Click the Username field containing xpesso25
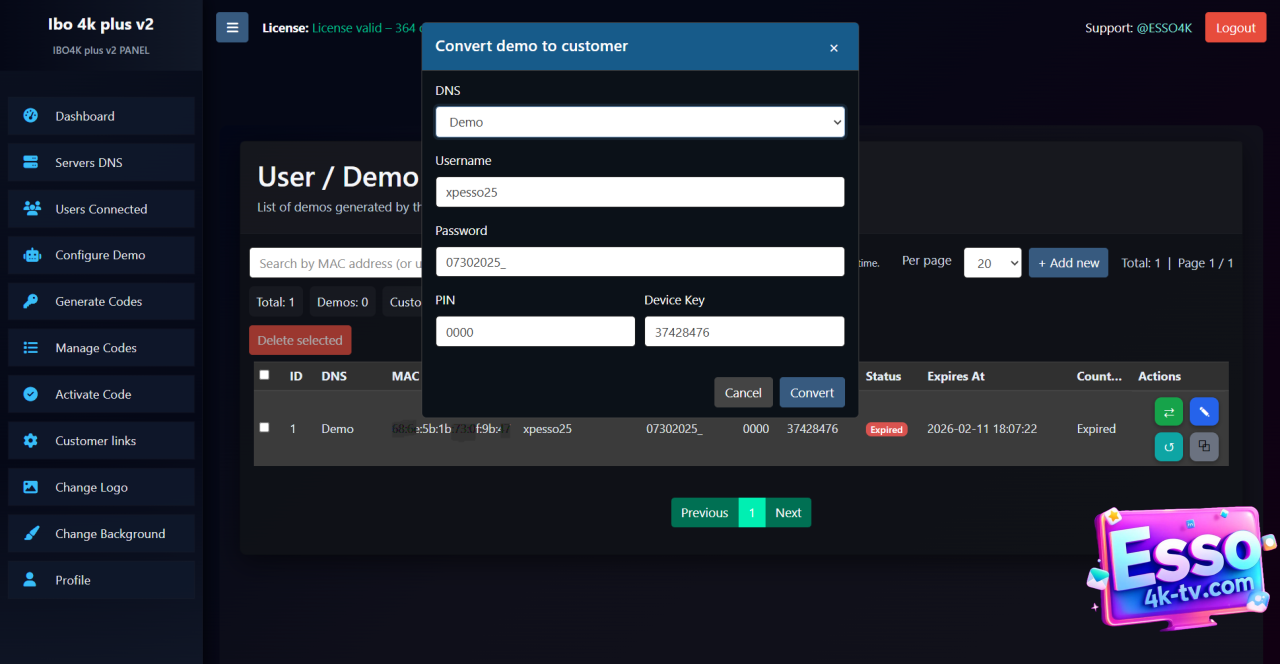1280x664 pixels. 640,192
